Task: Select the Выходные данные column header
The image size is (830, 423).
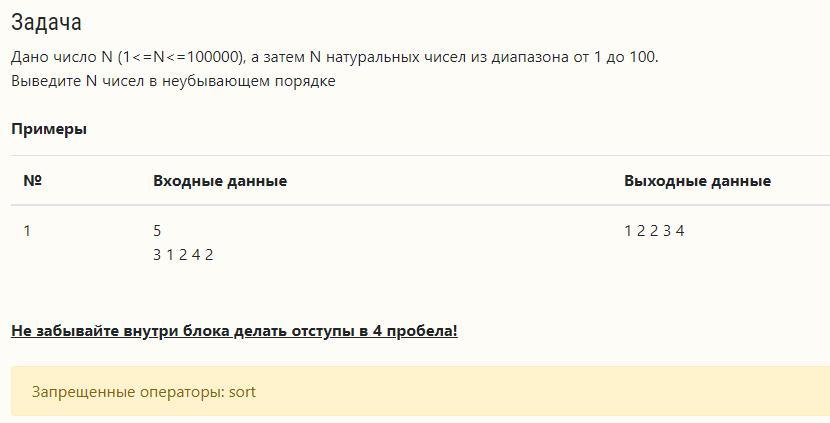Action: (x=698, y=181)
